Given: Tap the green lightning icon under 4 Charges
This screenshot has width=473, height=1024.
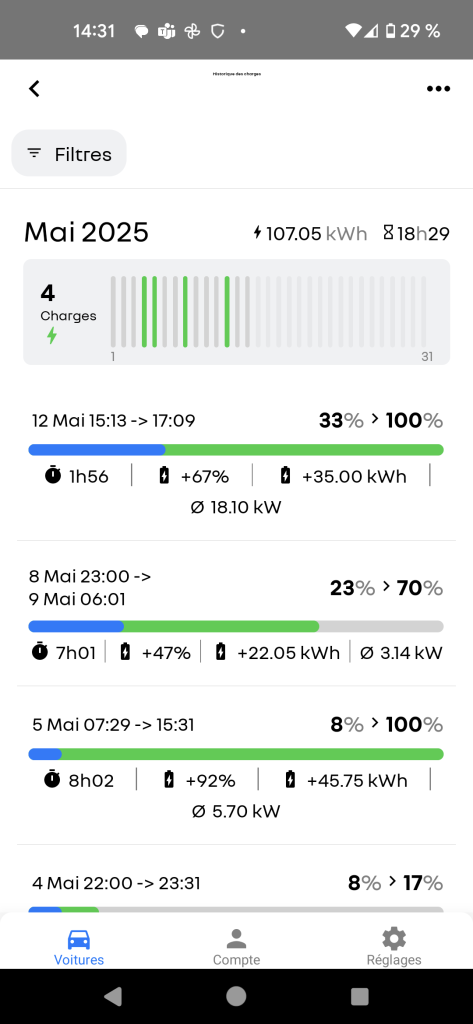Looking at the screenshot, I should pos(52,336).
